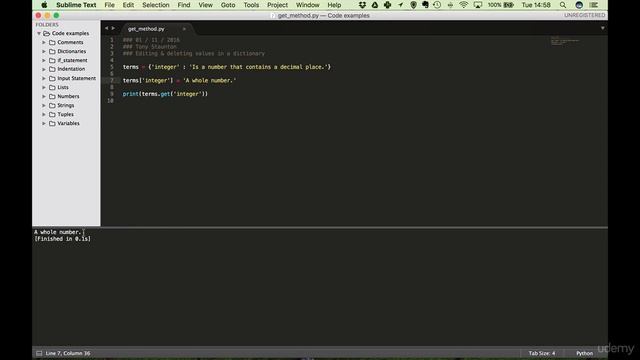Screen dimensions: 640x360
Task: Click the Code examples folder icon
Action: pyautogui.click(x=47, y=33)
